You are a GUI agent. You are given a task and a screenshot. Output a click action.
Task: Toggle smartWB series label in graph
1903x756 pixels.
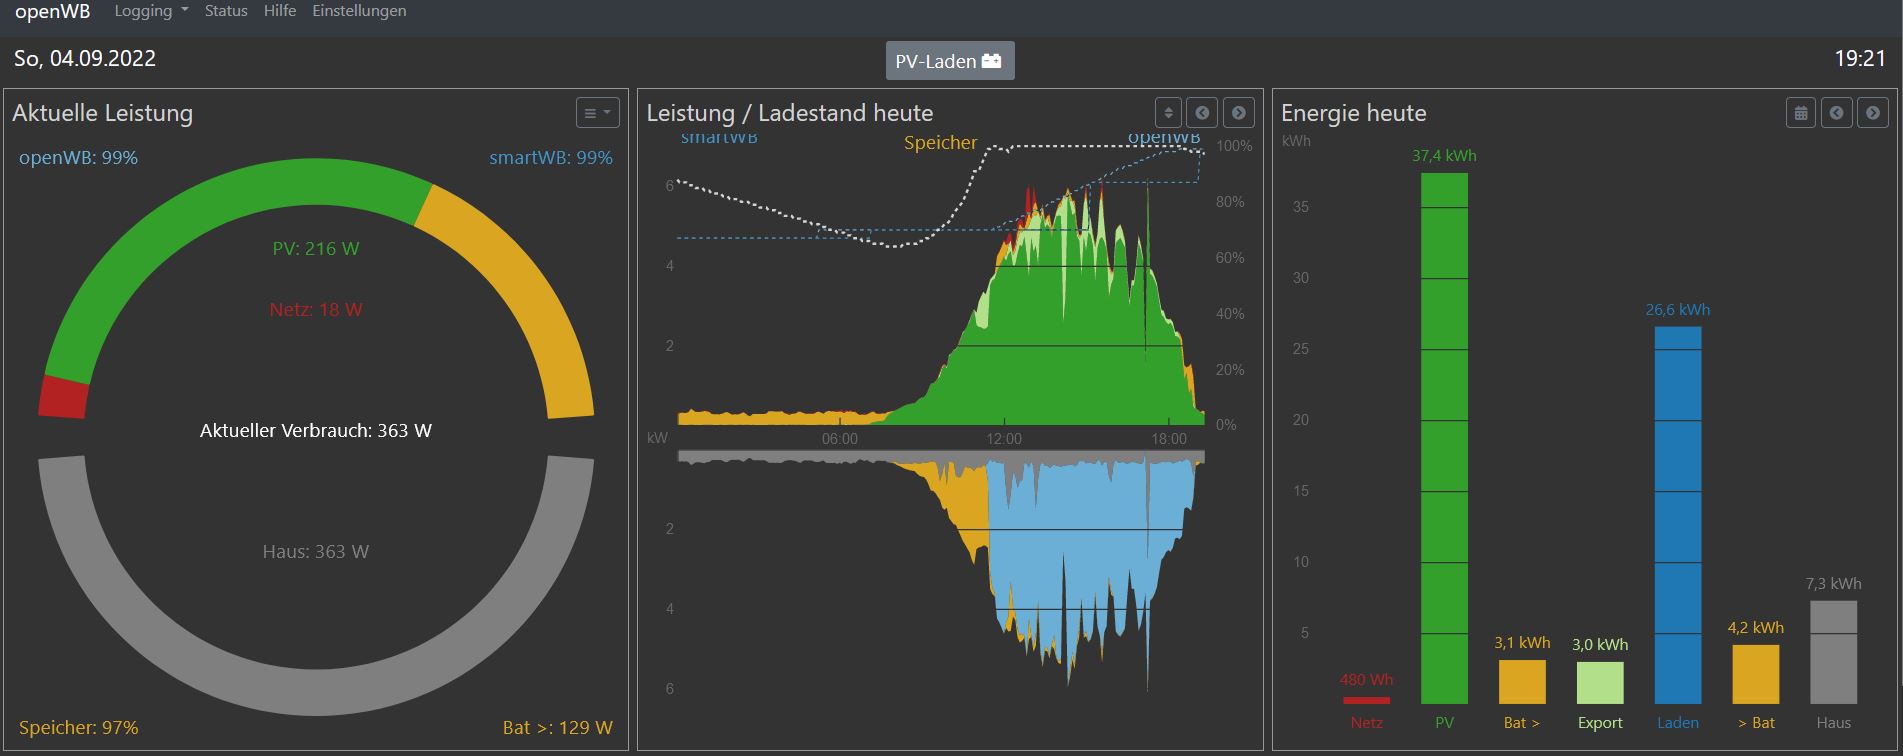pos(719,139)
